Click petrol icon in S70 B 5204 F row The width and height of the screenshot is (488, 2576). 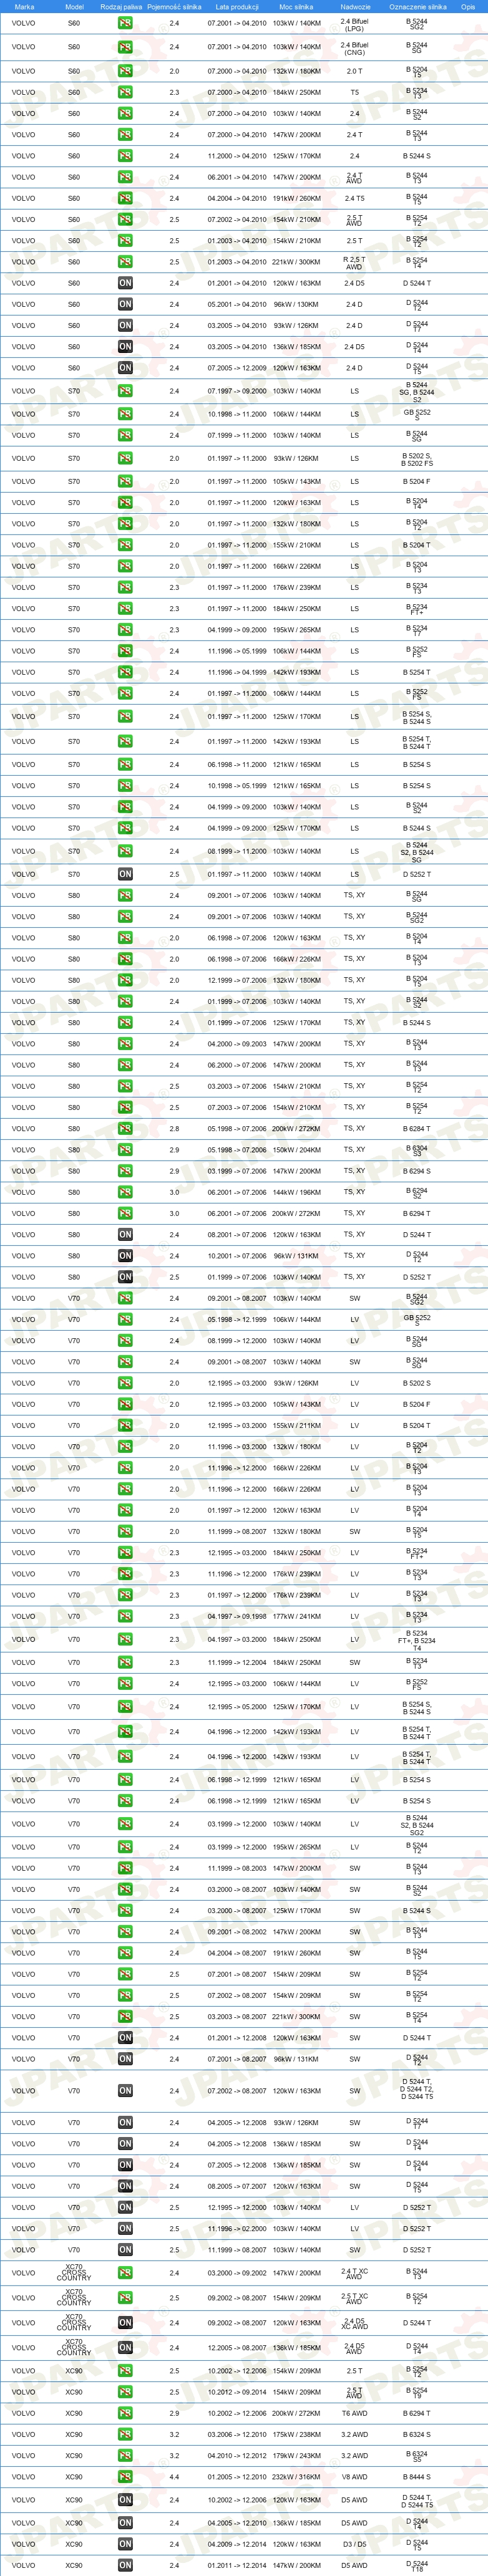point(125,481)
